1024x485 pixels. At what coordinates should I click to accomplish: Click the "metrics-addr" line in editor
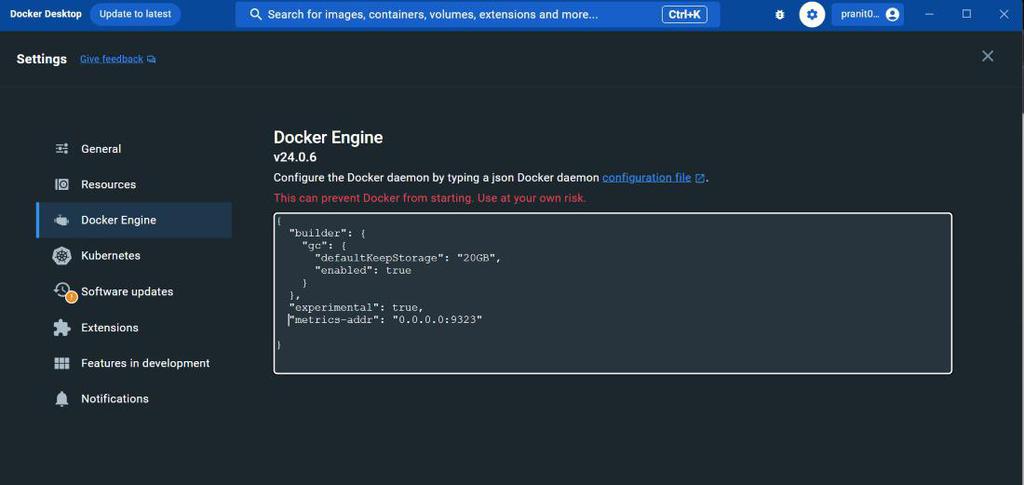pos(385,320)
